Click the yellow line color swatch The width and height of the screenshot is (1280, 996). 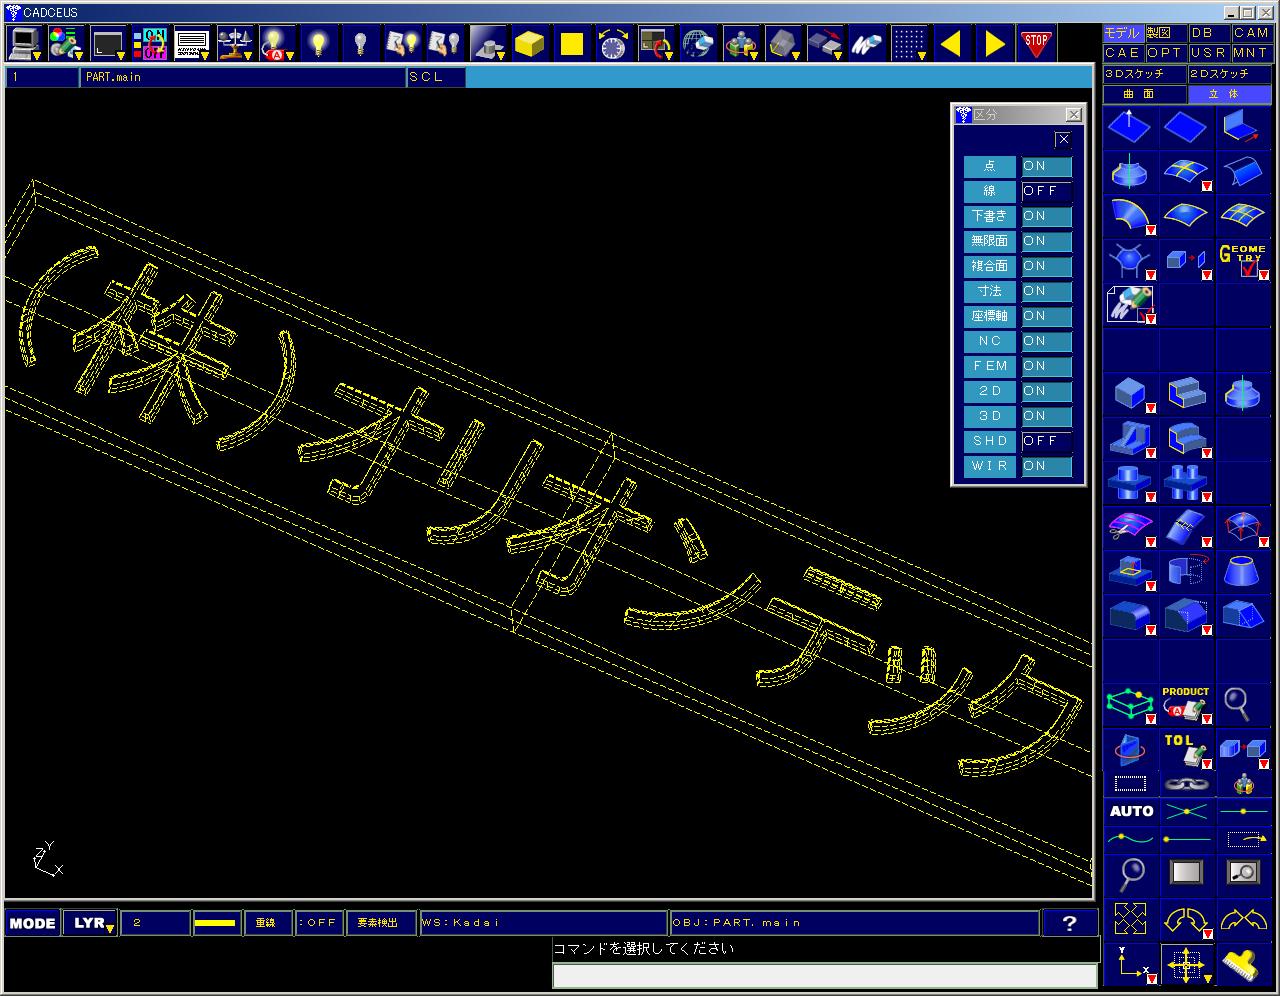pos(215,923)
